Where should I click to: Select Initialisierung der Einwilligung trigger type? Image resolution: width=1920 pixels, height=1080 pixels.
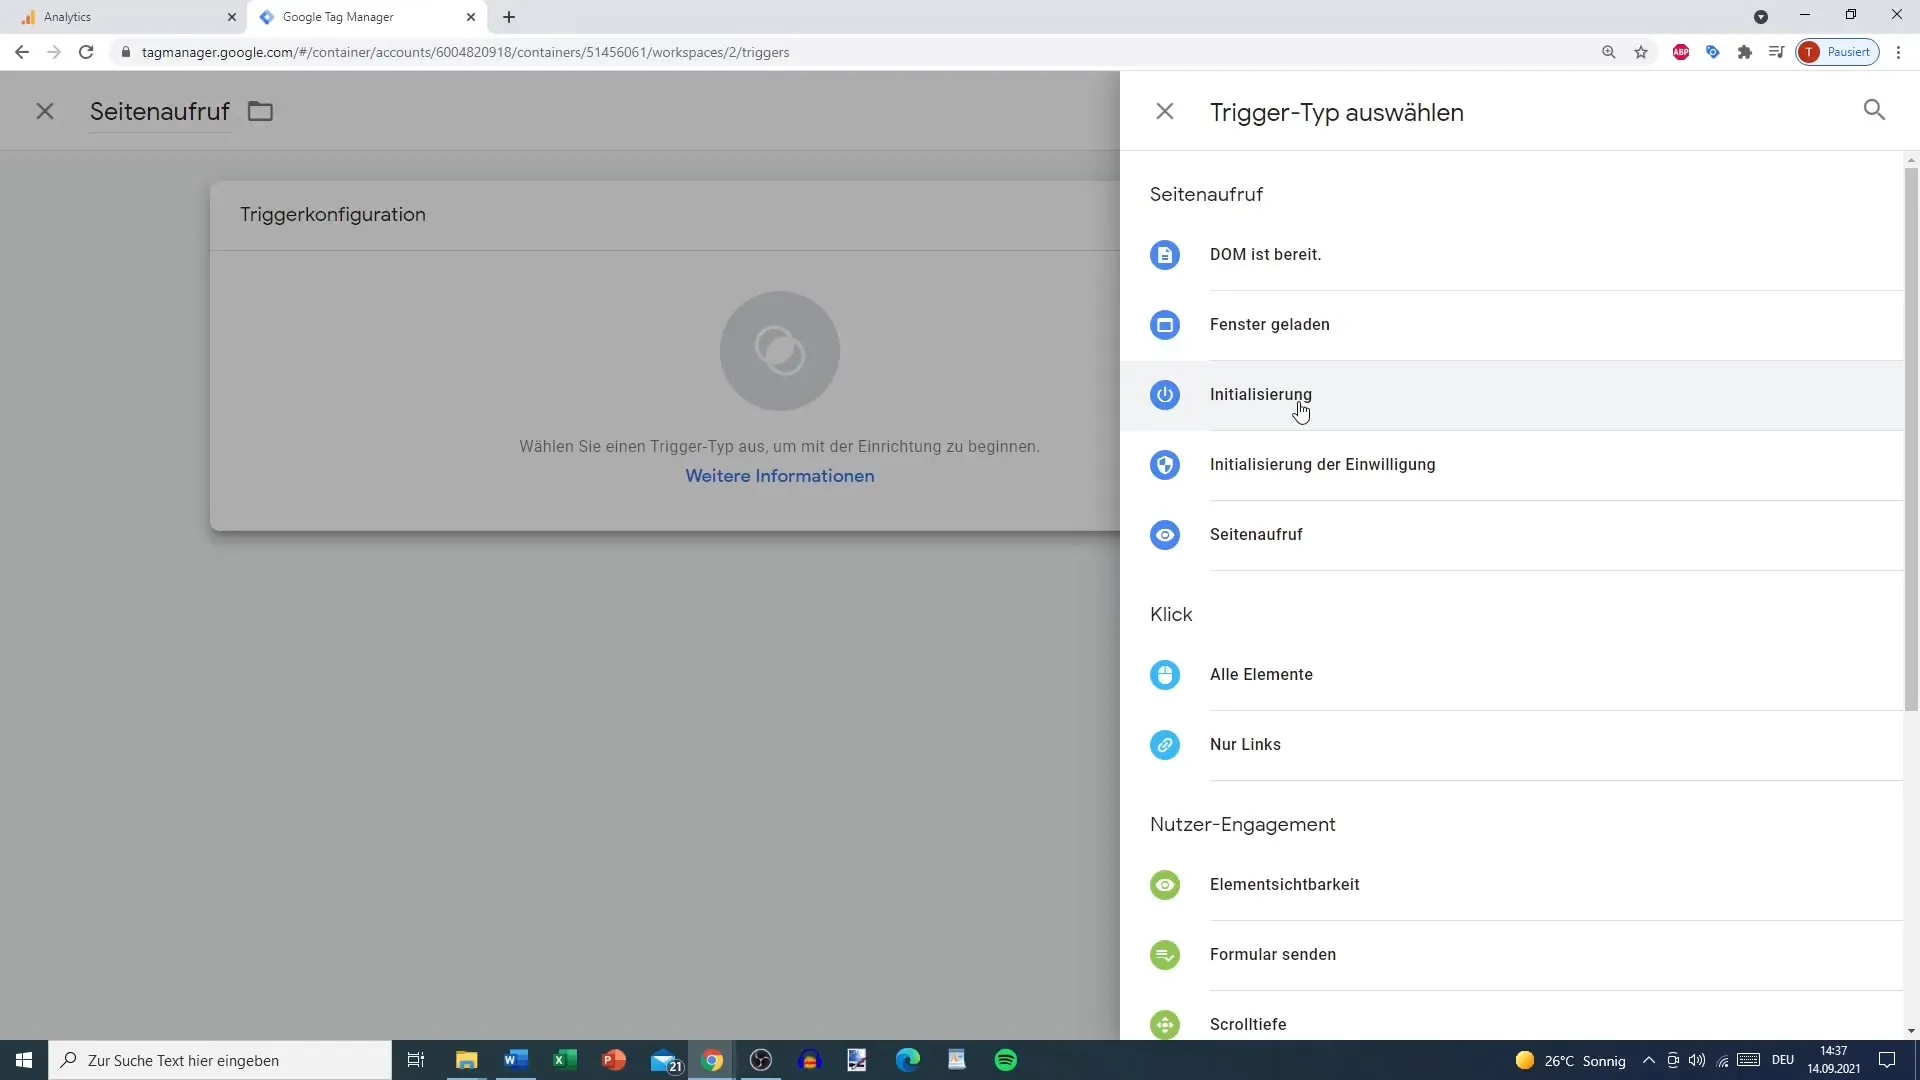click(1511, 465)
